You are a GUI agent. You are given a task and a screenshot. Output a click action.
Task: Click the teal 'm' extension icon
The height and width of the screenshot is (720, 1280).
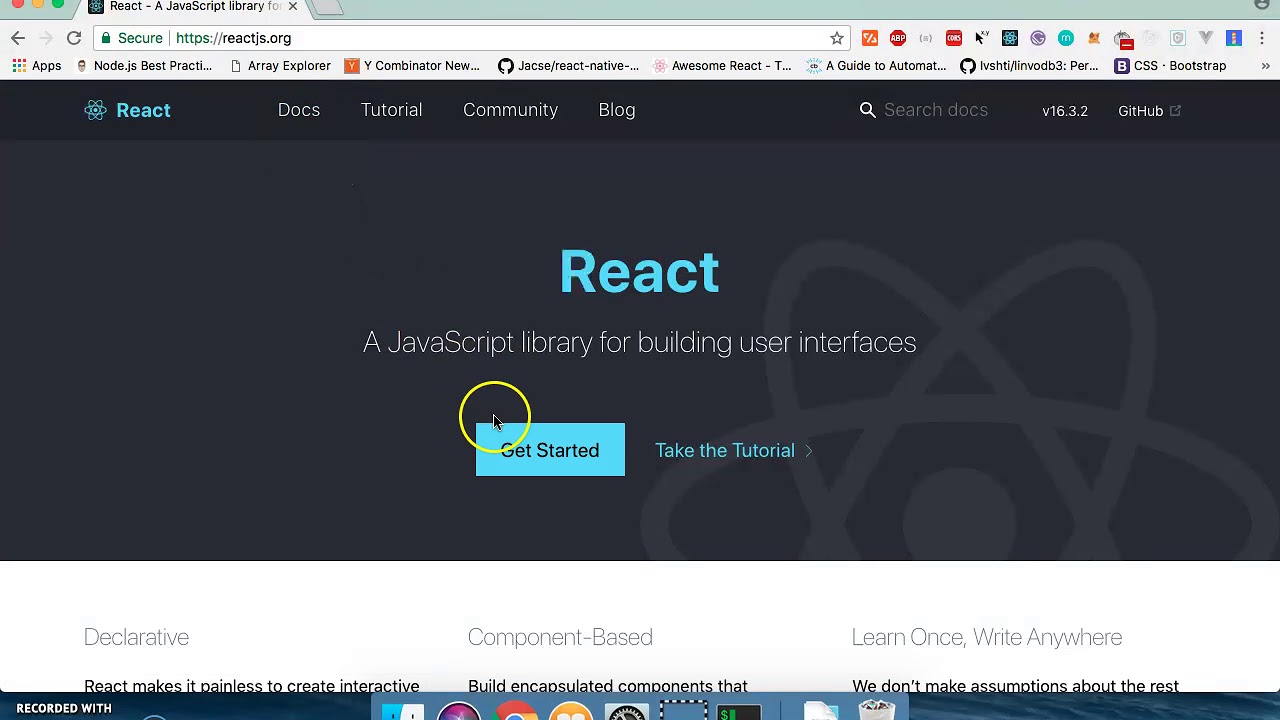coord(1066,38)
